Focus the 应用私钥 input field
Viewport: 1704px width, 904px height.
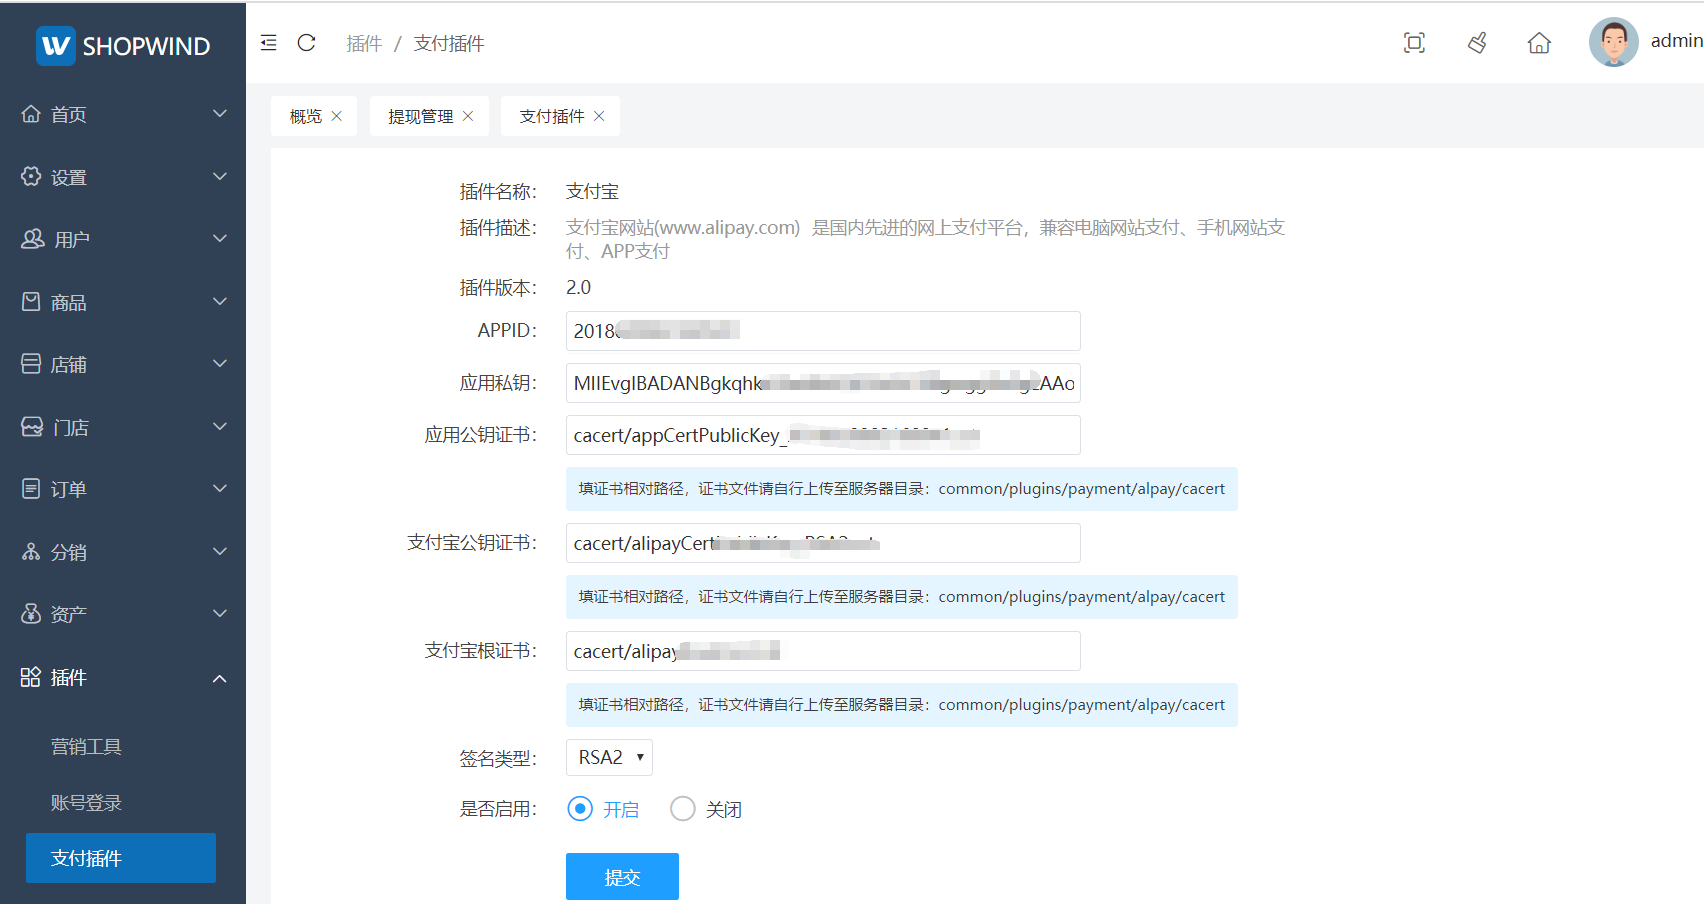823,383
